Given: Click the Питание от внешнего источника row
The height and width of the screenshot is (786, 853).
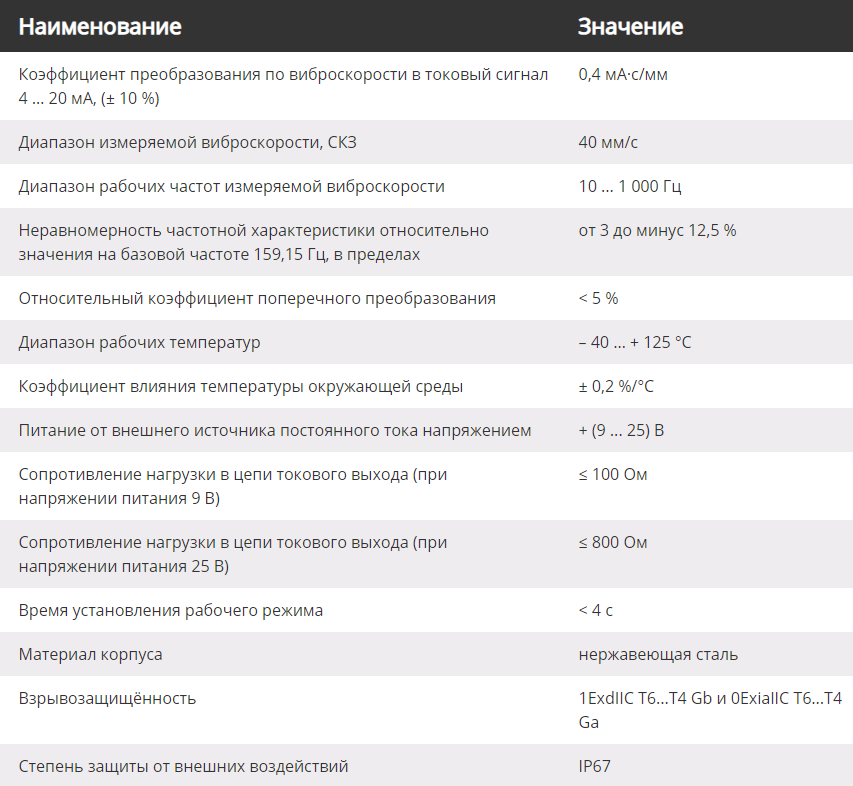Looking at the screenshot, I should point(426,430).
